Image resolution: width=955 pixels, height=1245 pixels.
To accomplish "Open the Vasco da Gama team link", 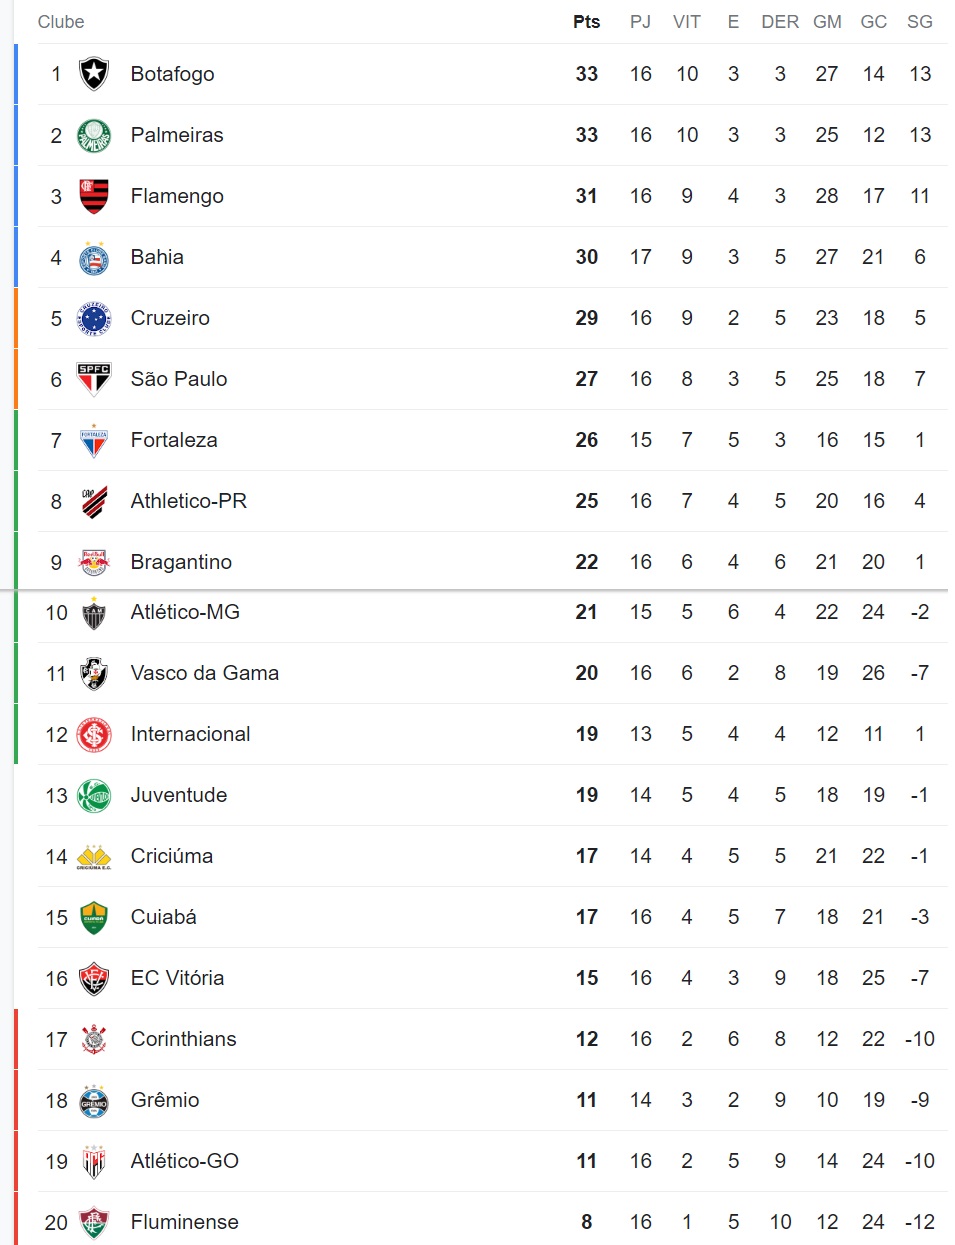I will click(205, 673).
